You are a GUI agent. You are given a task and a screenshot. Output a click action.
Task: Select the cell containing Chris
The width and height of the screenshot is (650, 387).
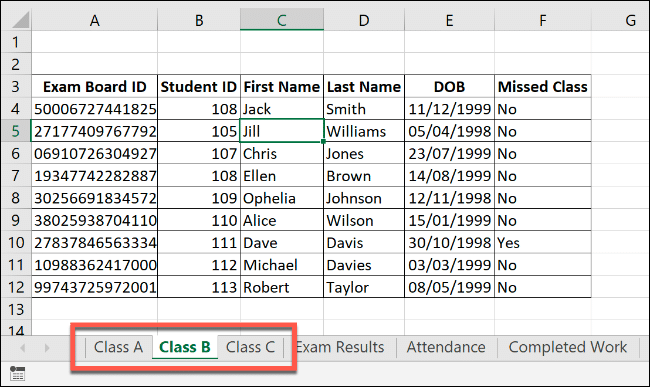coord(282,153)
